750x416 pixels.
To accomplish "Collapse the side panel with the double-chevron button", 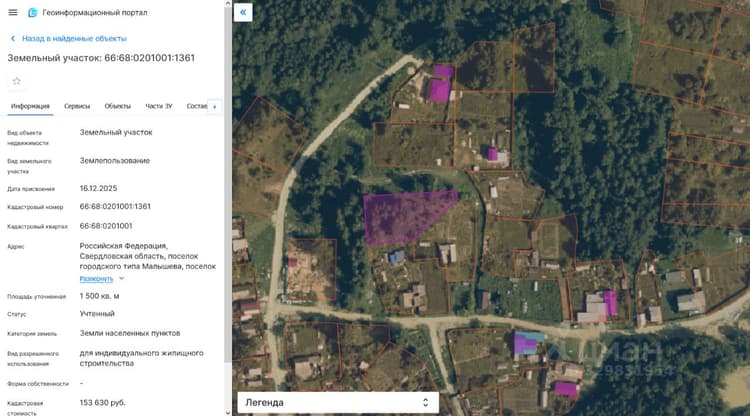I will tap(243, 12).
